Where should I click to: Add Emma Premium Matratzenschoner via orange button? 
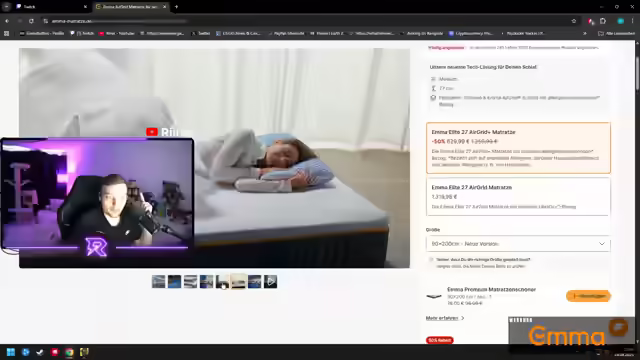[x=588, y=296]
